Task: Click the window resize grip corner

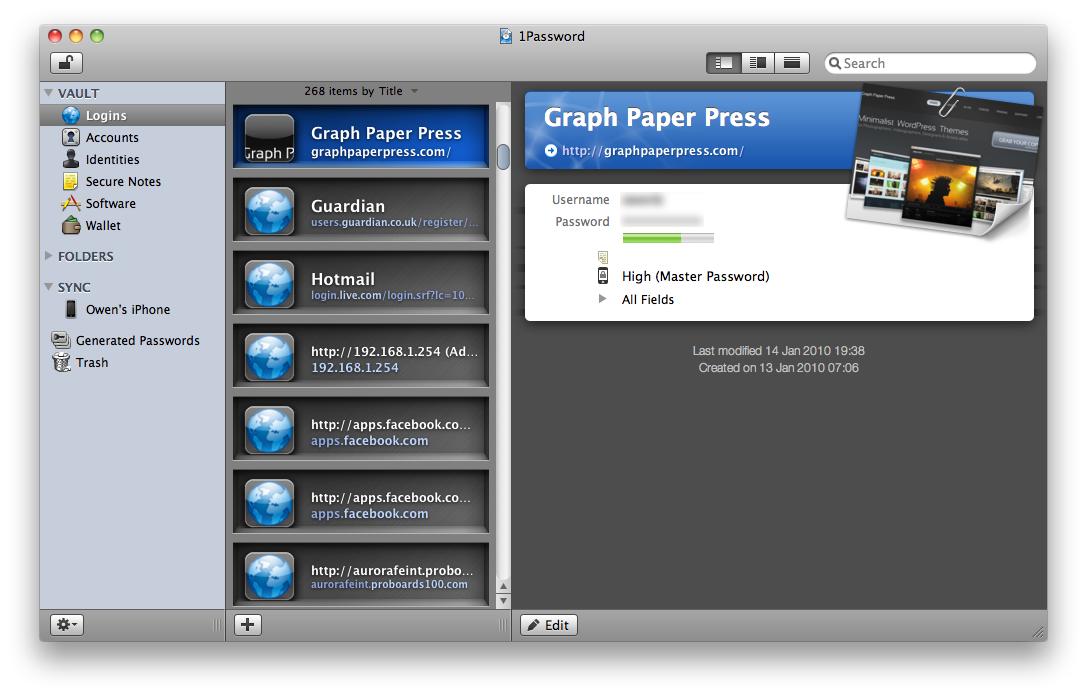Action: (1038, 632)
